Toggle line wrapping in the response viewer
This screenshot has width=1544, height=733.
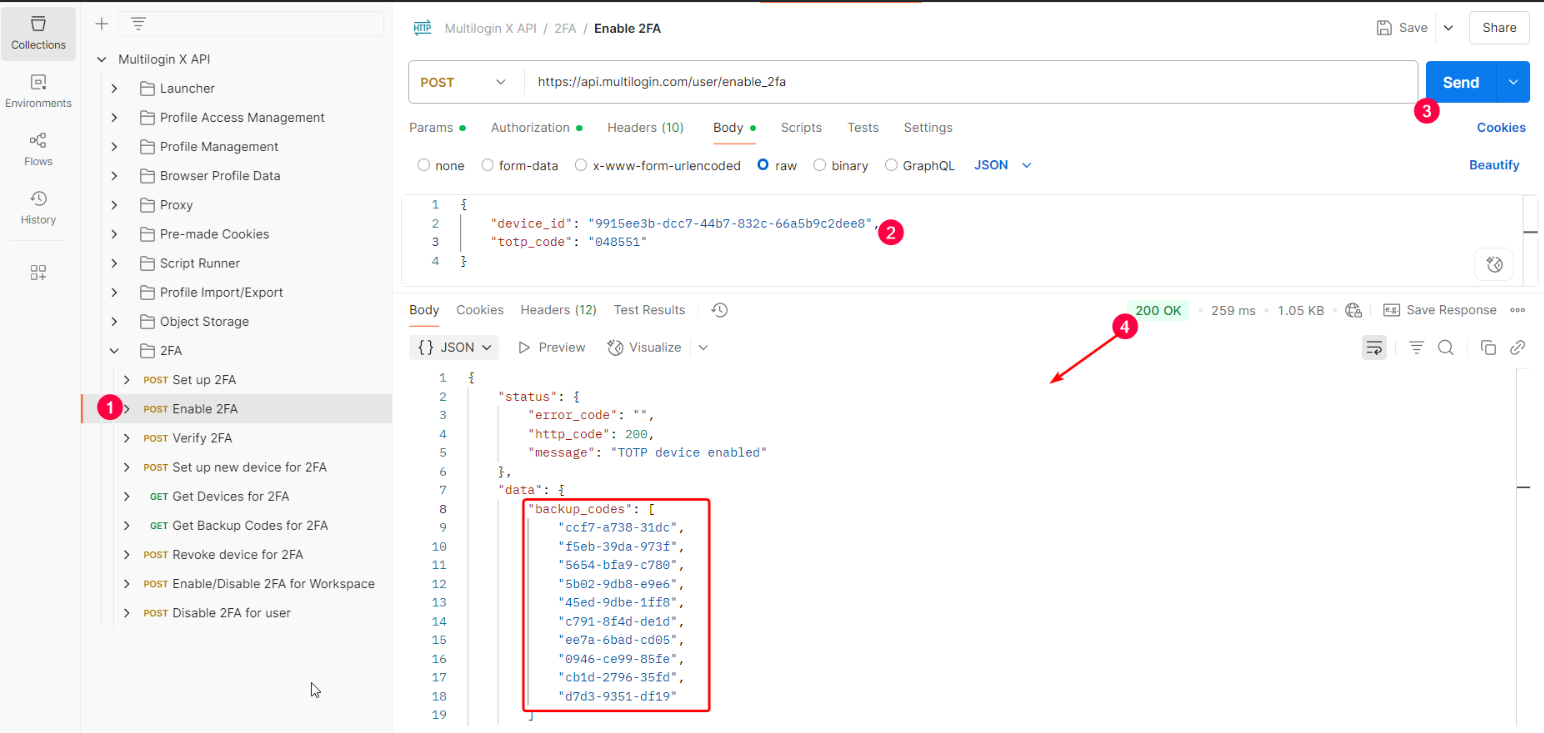pos(1374,347)
